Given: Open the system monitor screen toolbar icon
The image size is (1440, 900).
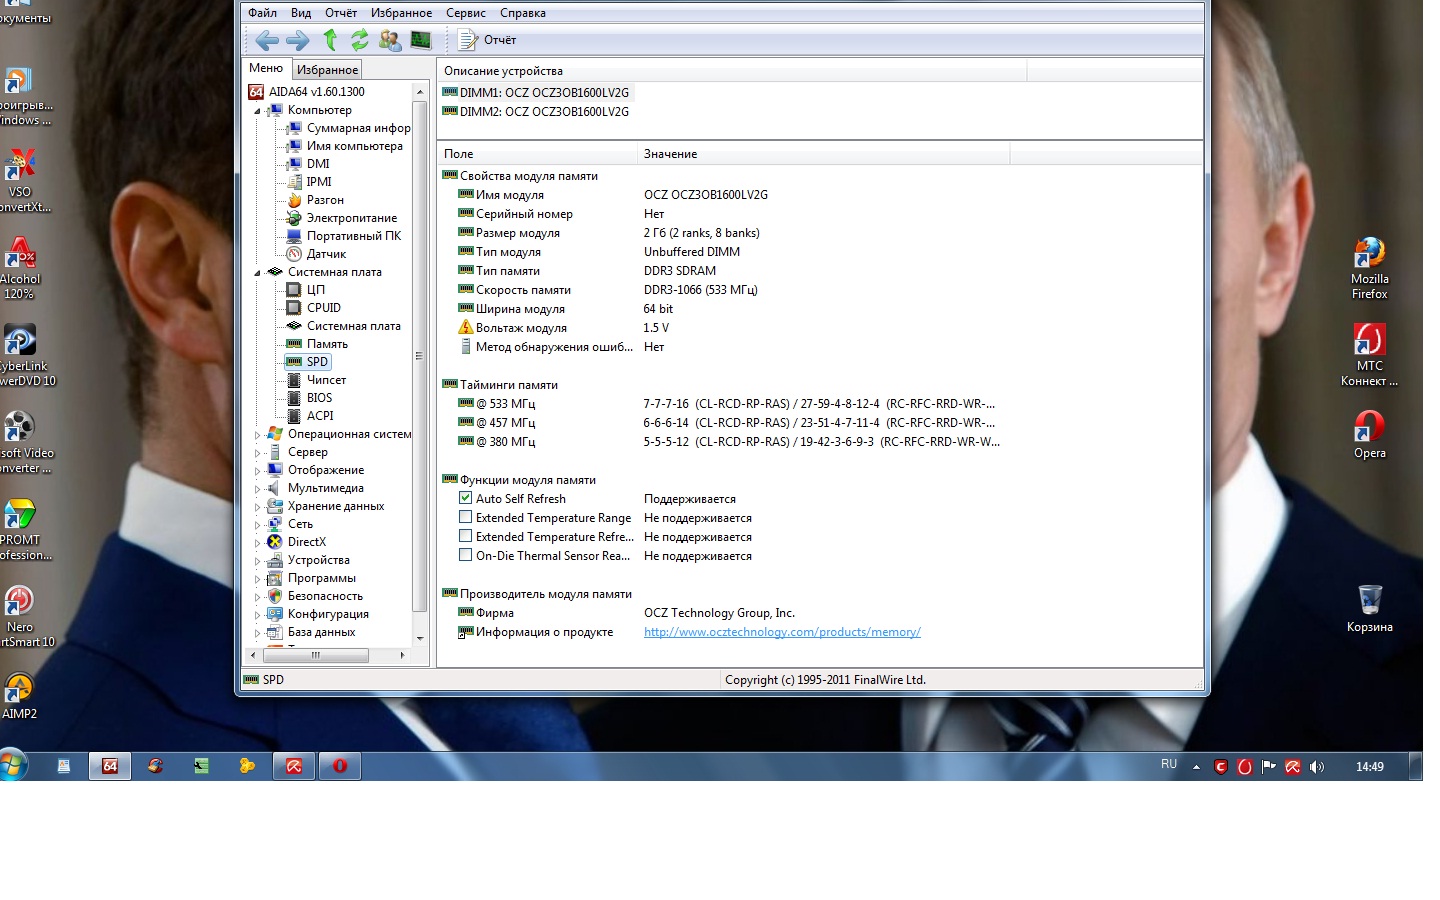Looking at the screenshot, I should [x=421, y=40].
